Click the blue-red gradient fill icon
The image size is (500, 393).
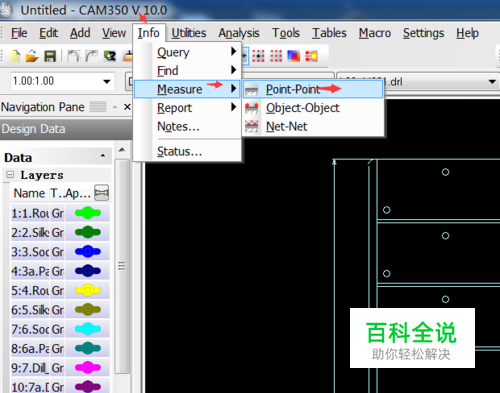(294, 56)
